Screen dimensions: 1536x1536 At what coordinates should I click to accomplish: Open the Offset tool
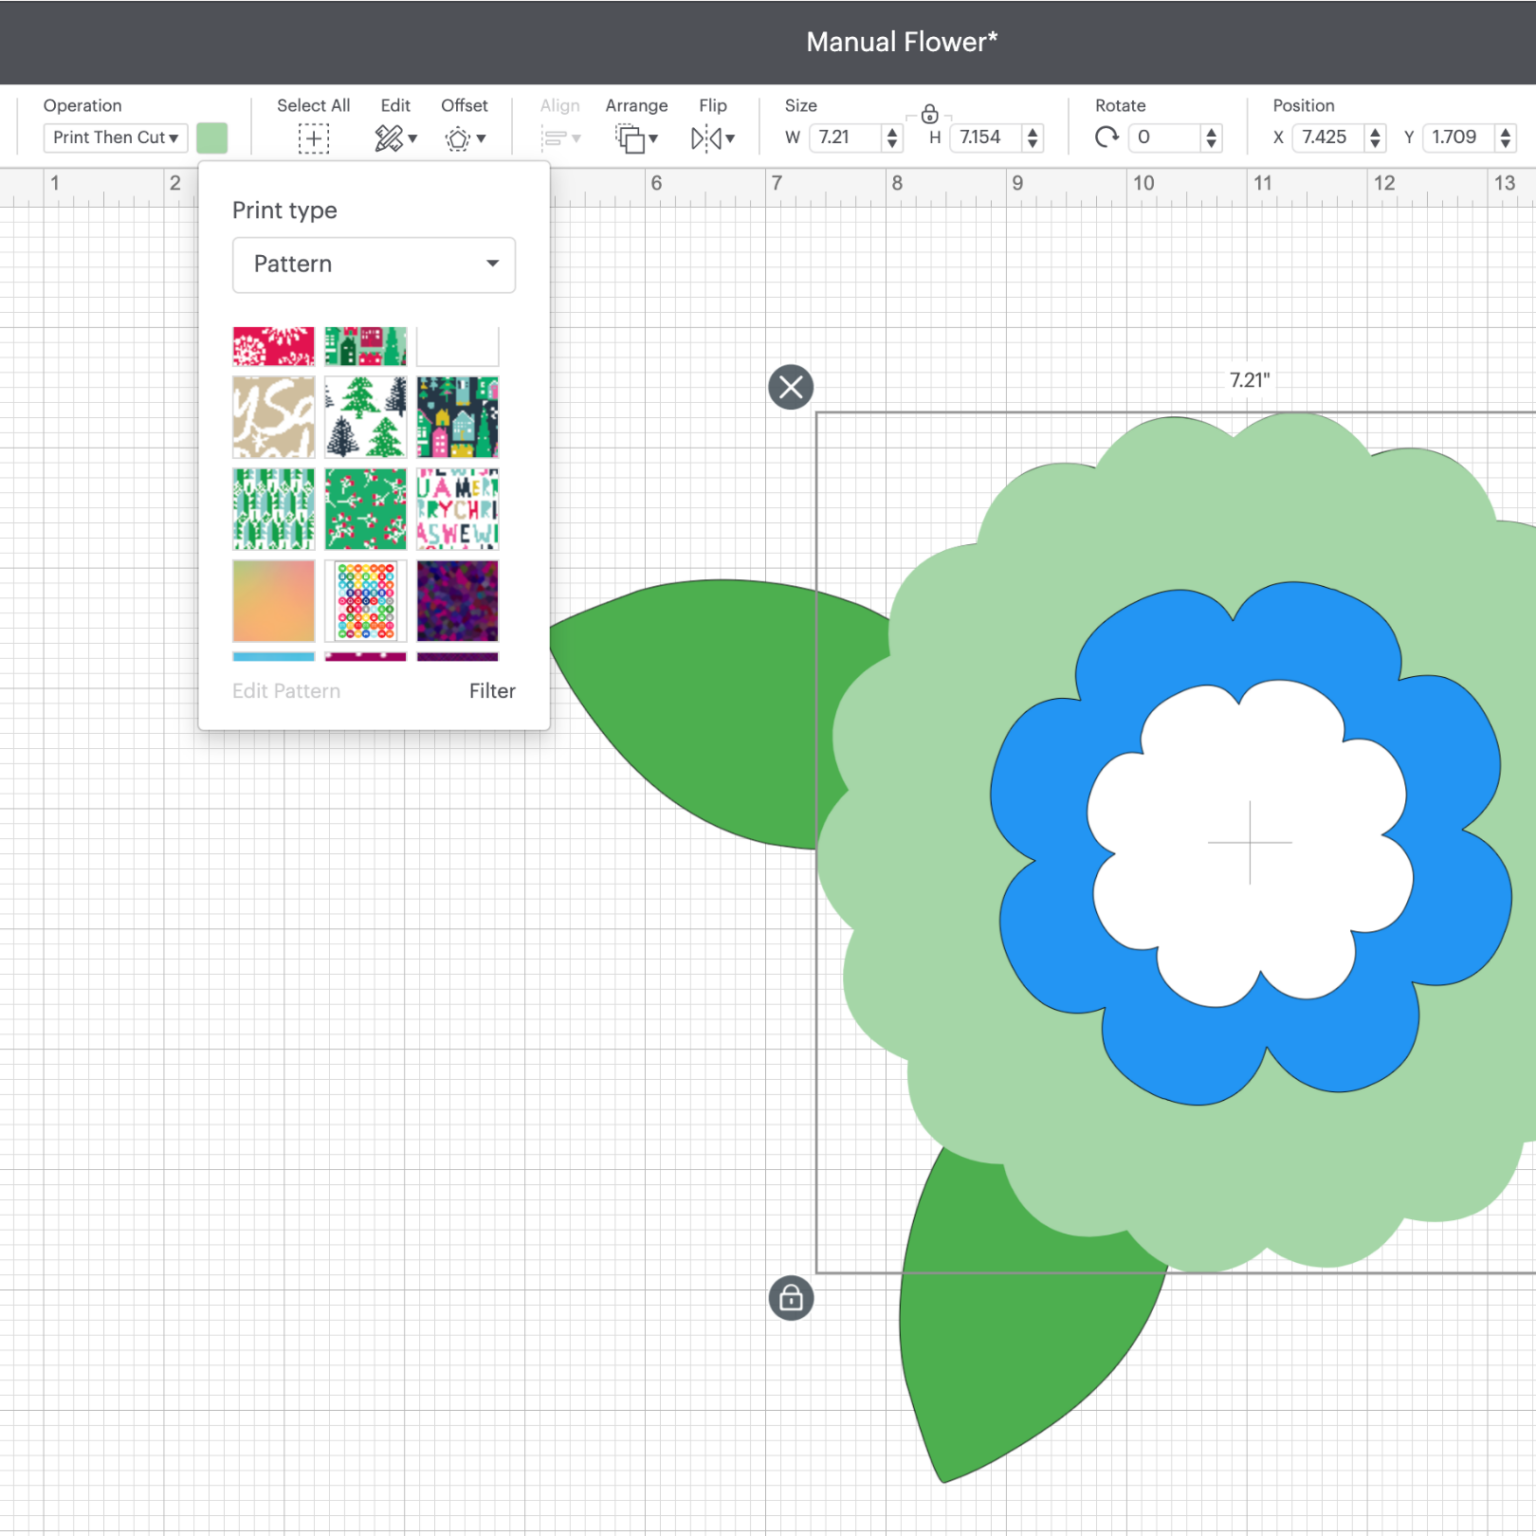[459, 138]
